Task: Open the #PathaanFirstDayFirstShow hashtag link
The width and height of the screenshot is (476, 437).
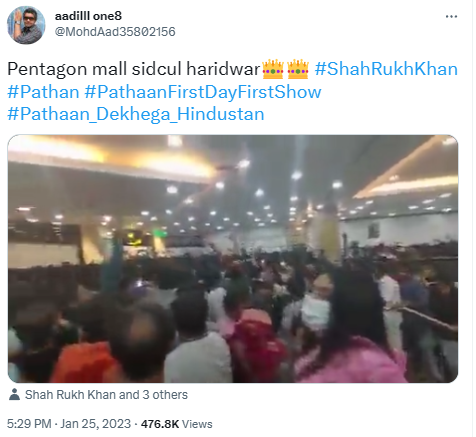Action: click(203, 92)
